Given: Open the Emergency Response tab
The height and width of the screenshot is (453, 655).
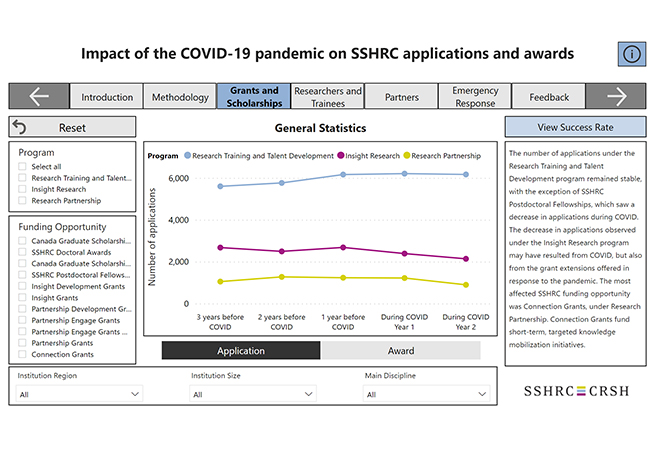Looking at the screenshot, I should (475, 97).
